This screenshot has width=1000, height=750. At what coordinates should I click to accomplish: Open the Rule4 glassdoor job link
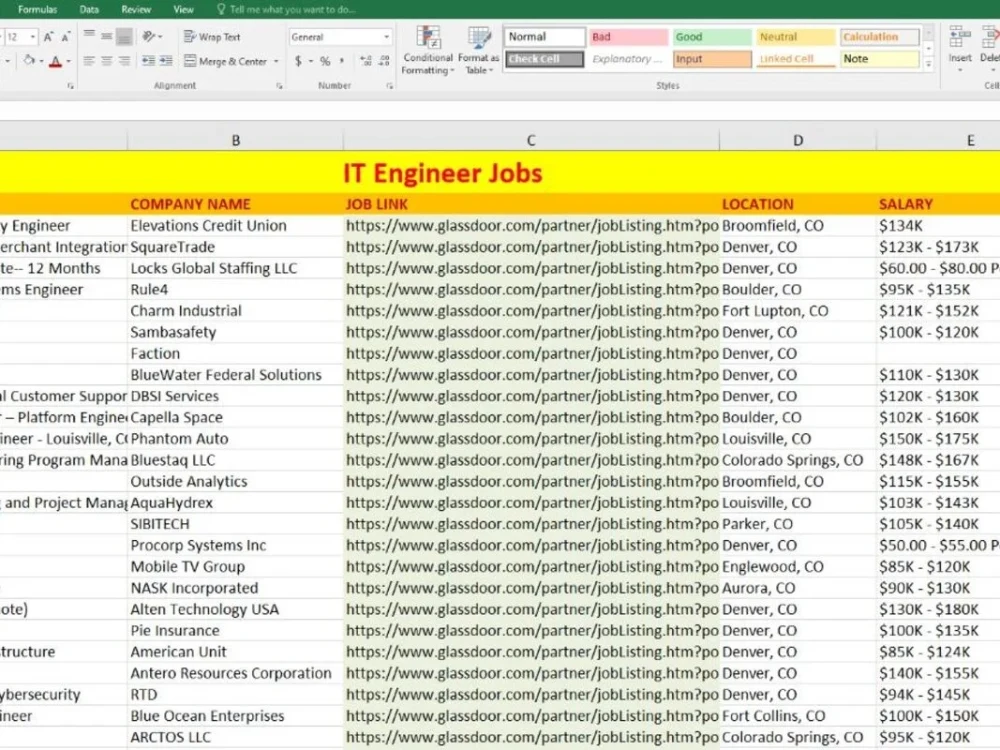tap(532, 290)
